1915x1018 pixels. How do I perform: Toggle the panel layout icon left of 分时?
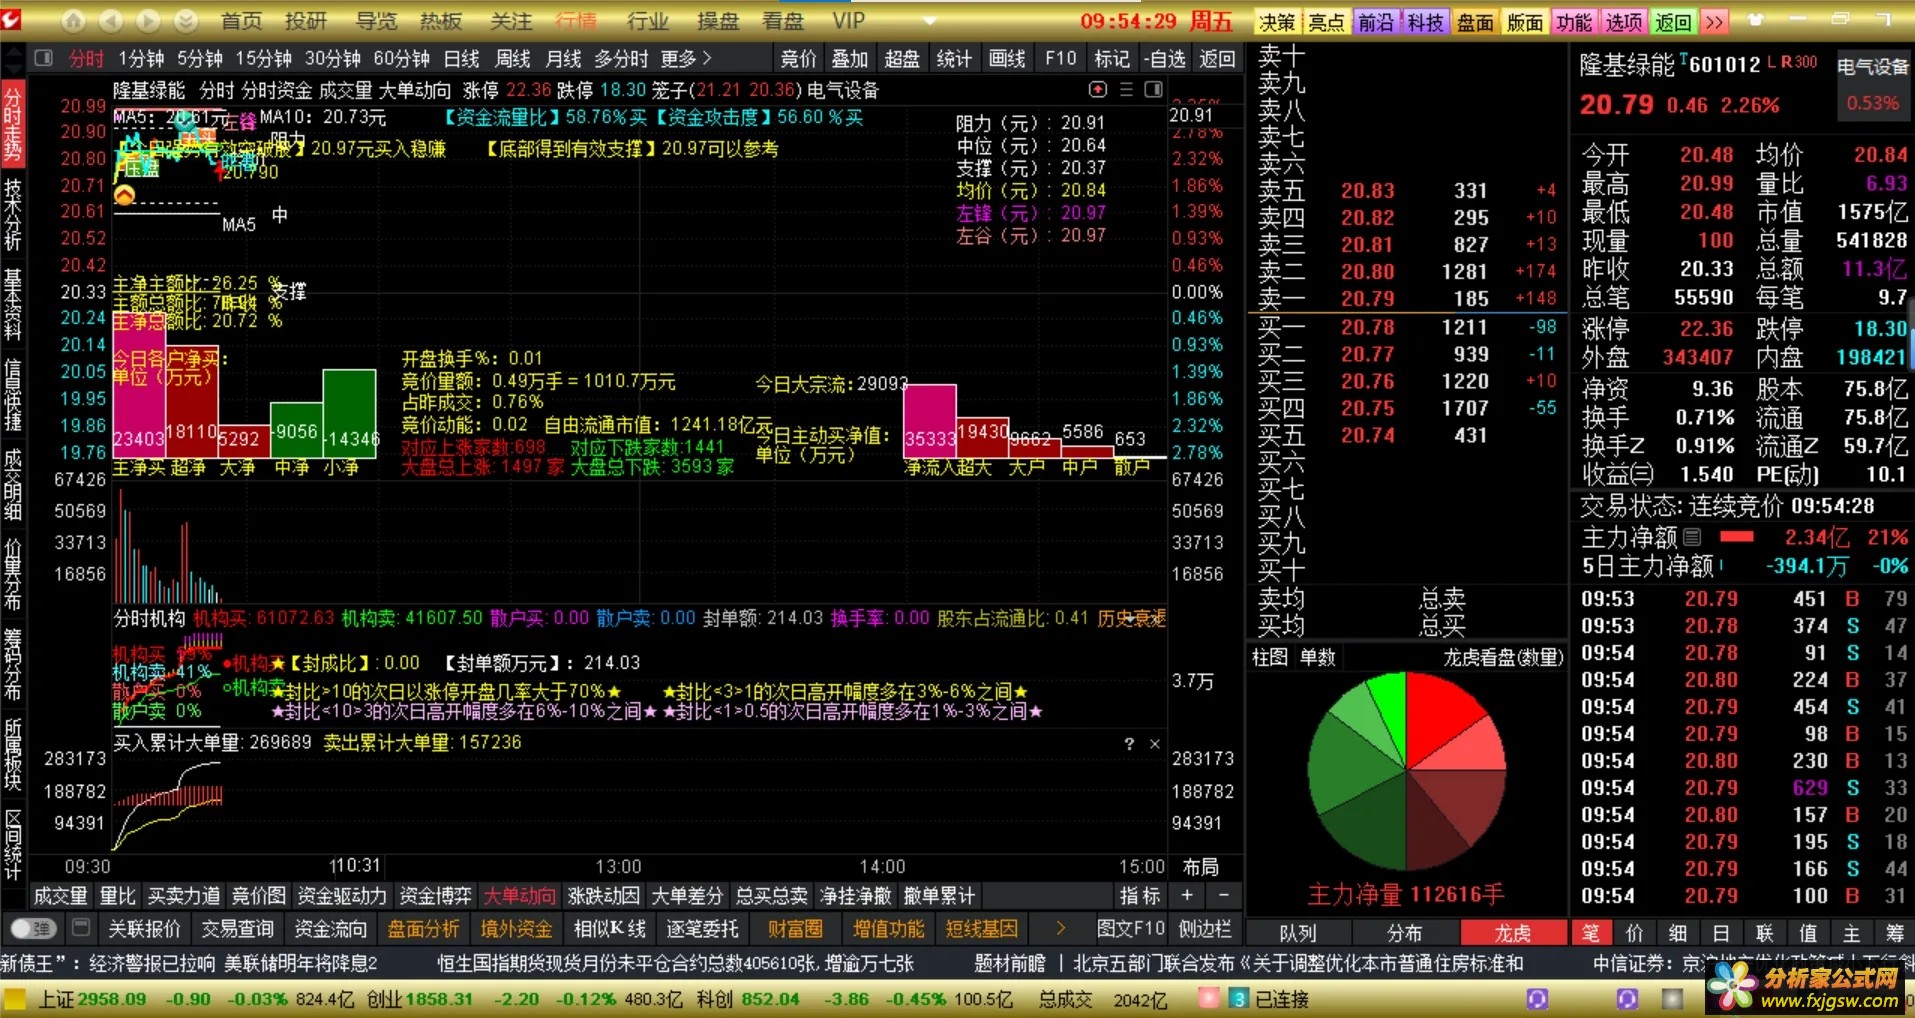43,58
